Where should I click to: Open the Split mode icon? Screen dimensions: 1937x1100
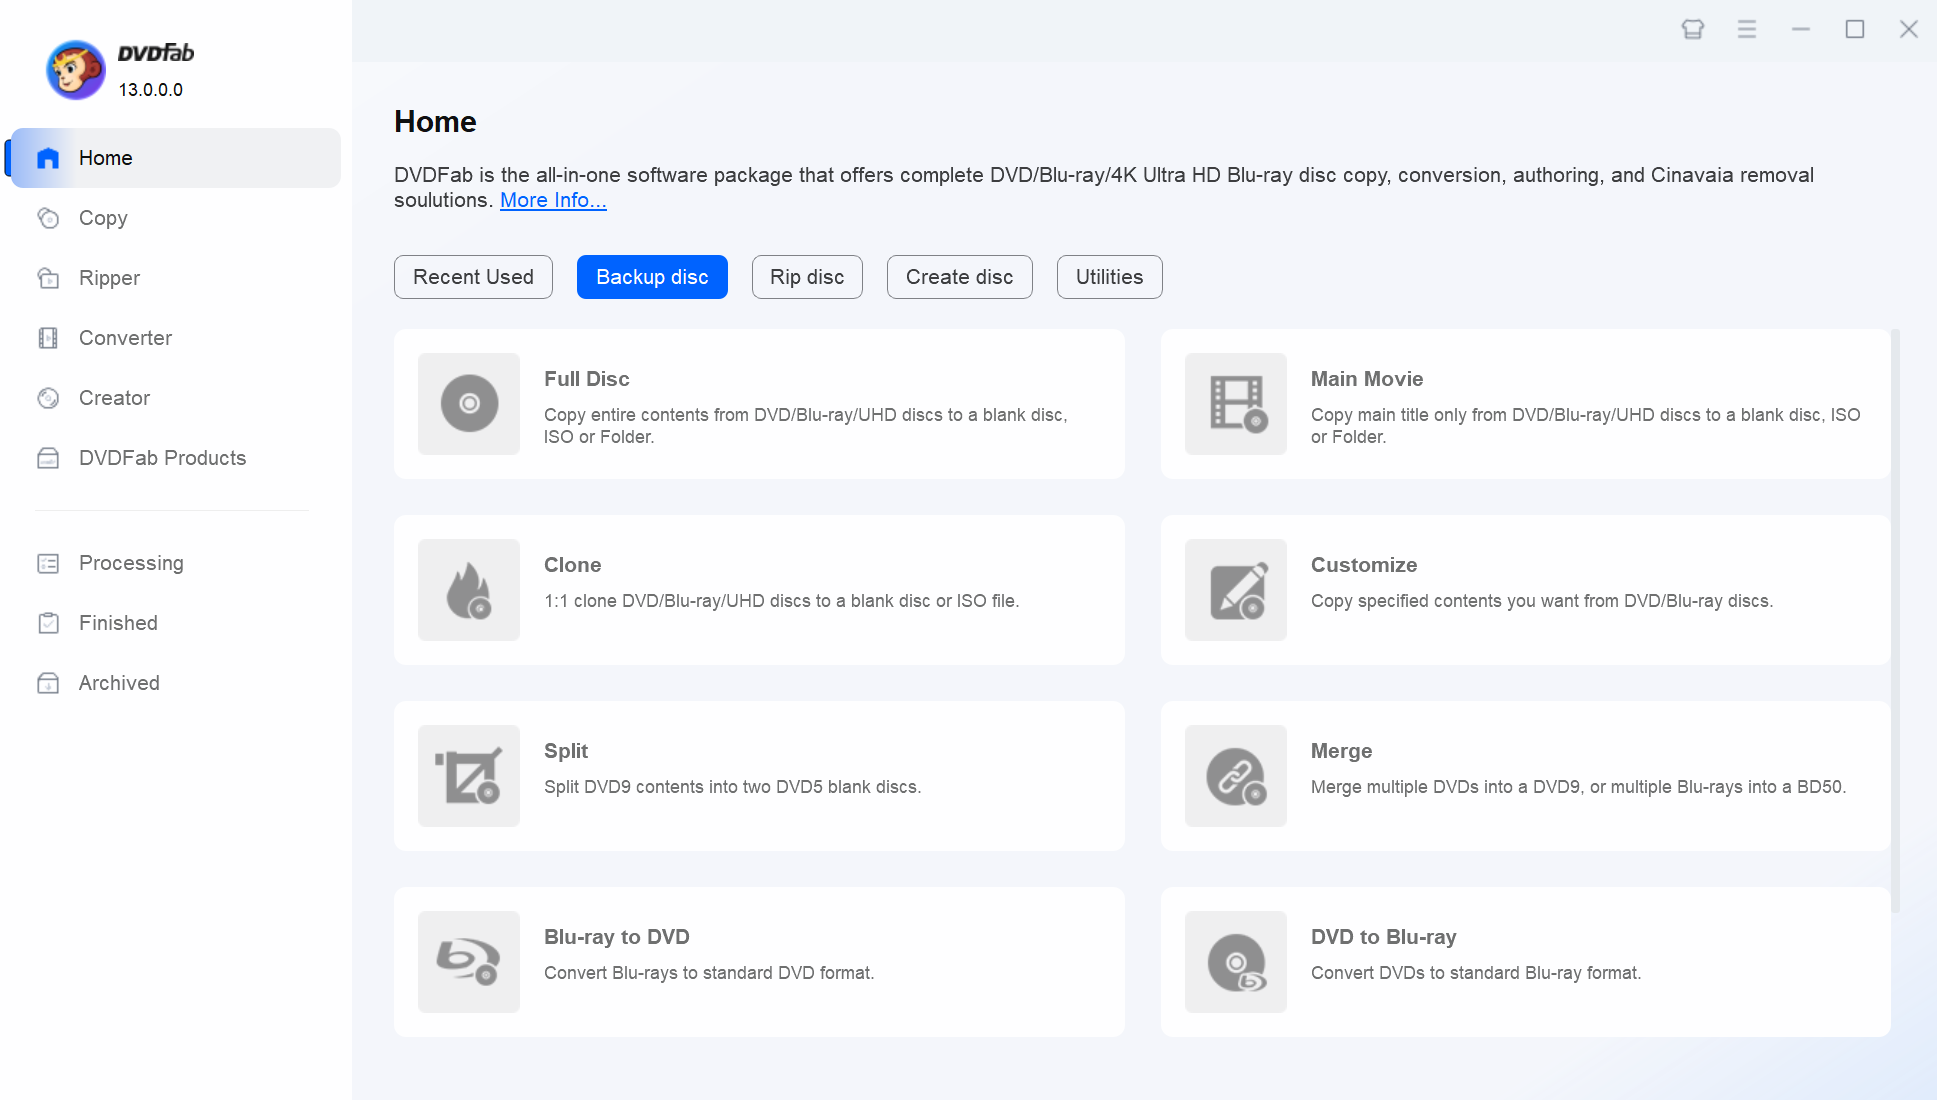tap(469, 776)
